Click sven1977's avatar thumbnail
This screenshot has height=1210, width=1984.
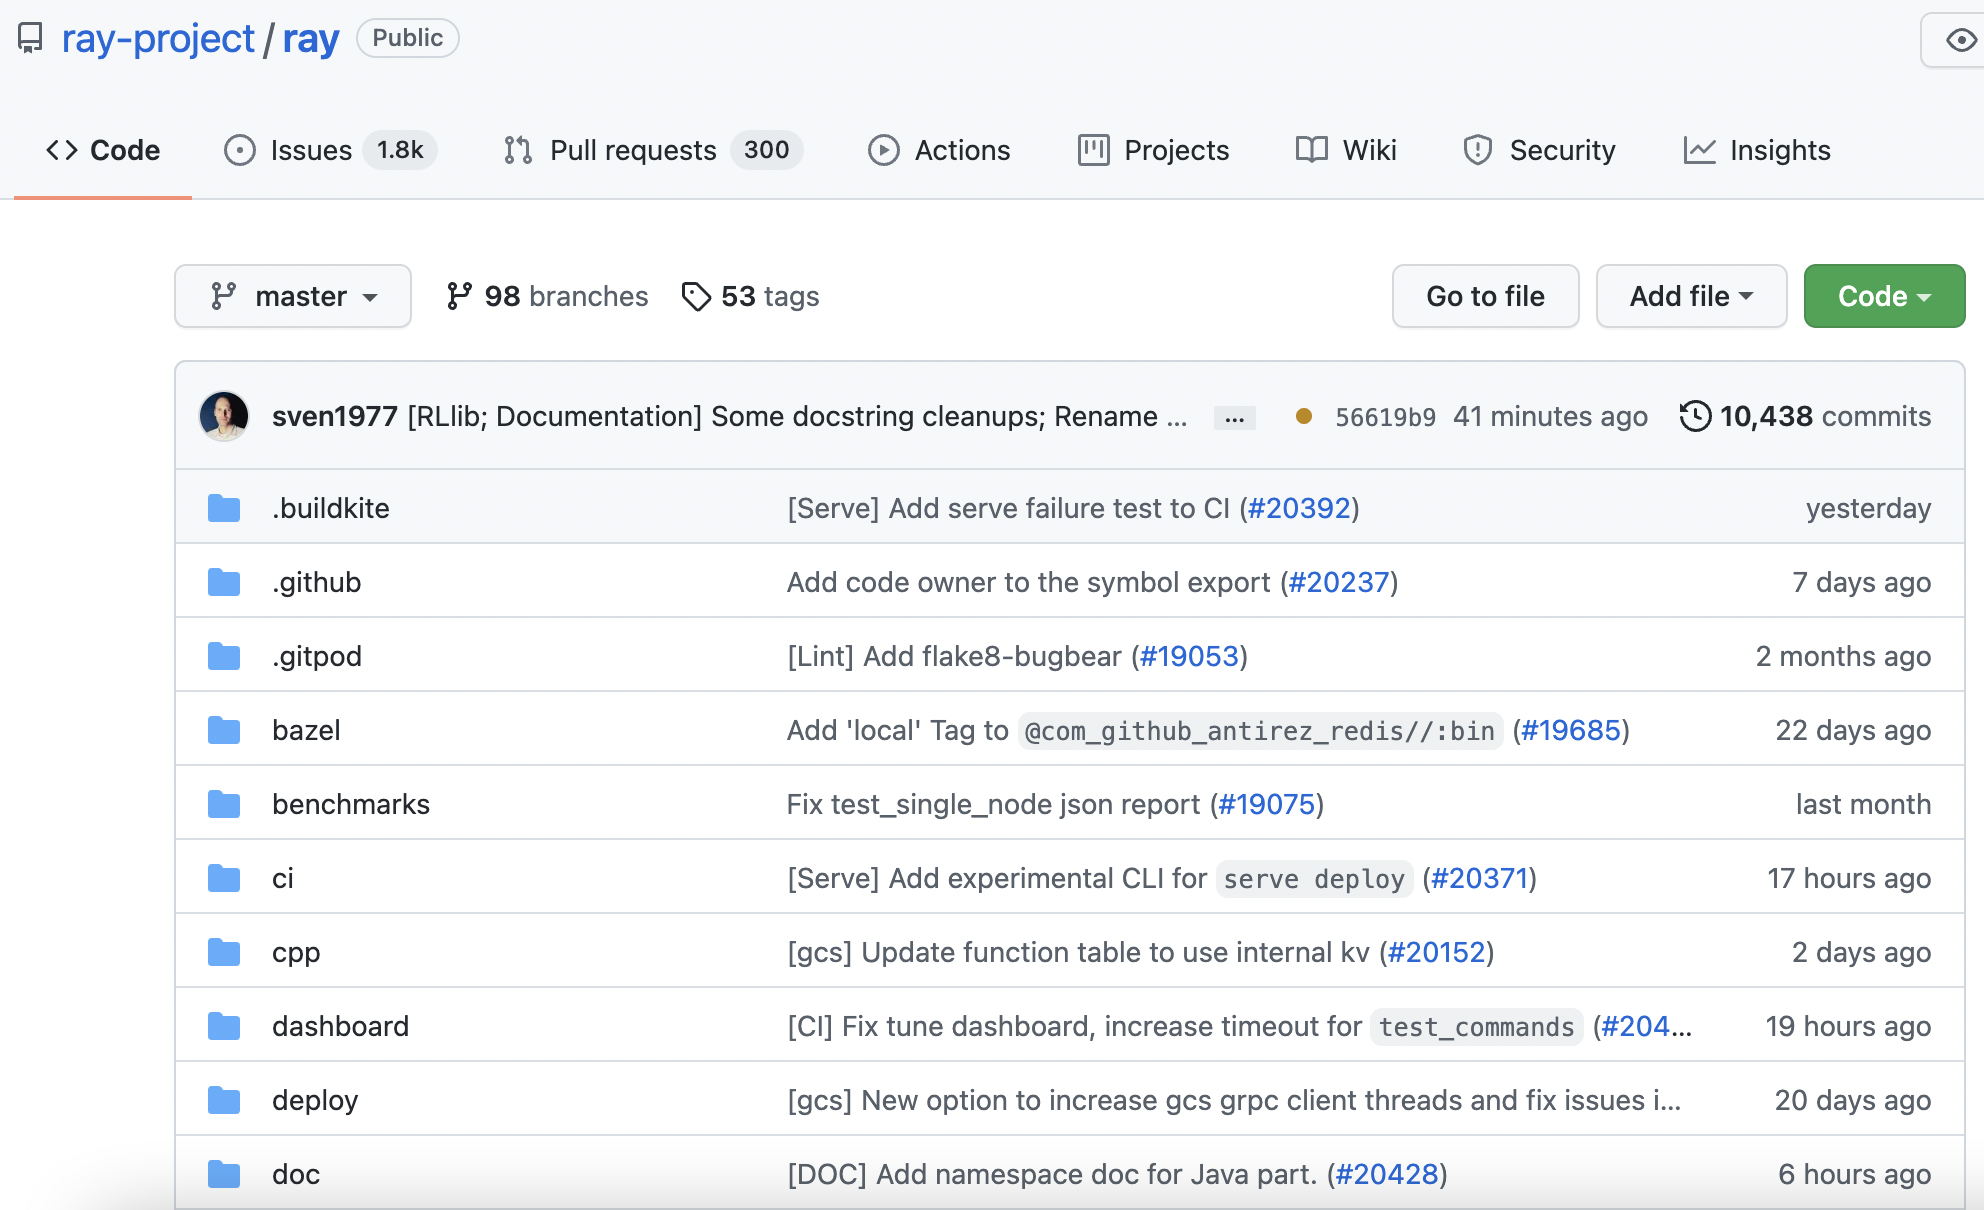point(224,416)
